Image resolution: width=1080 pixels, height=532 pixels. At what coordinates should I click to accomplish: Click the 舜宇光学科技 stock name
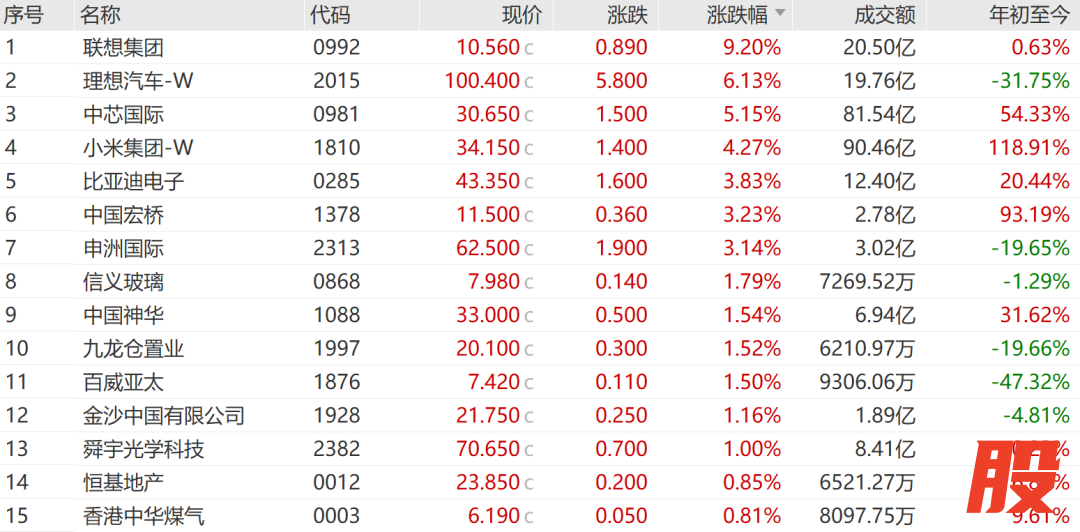tap(143, 449)
